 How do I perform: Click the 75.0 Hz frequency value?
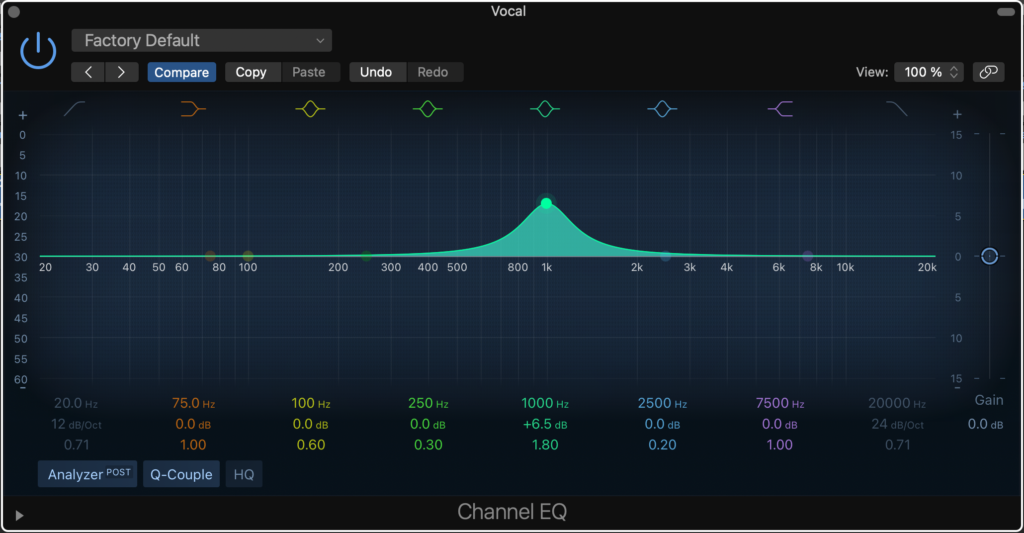click(x=193, y=403)
